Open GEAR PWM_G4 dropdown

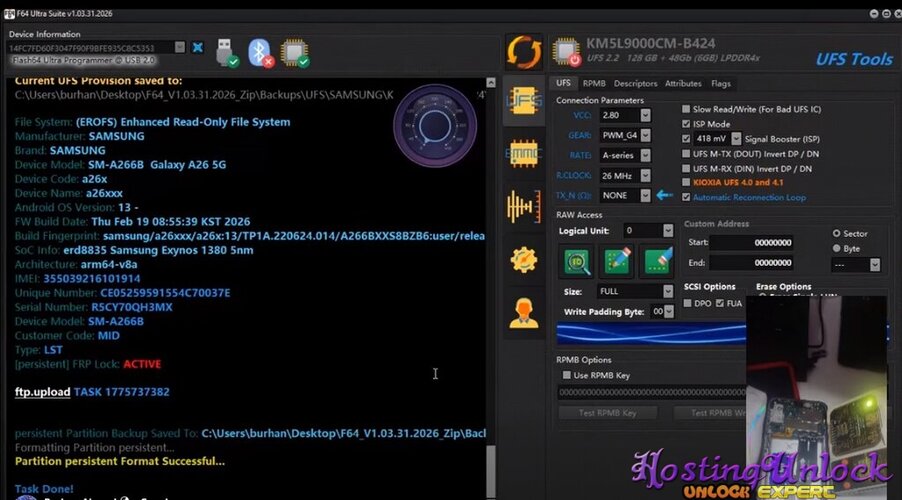pyautogui.click(x=645, y=135)
